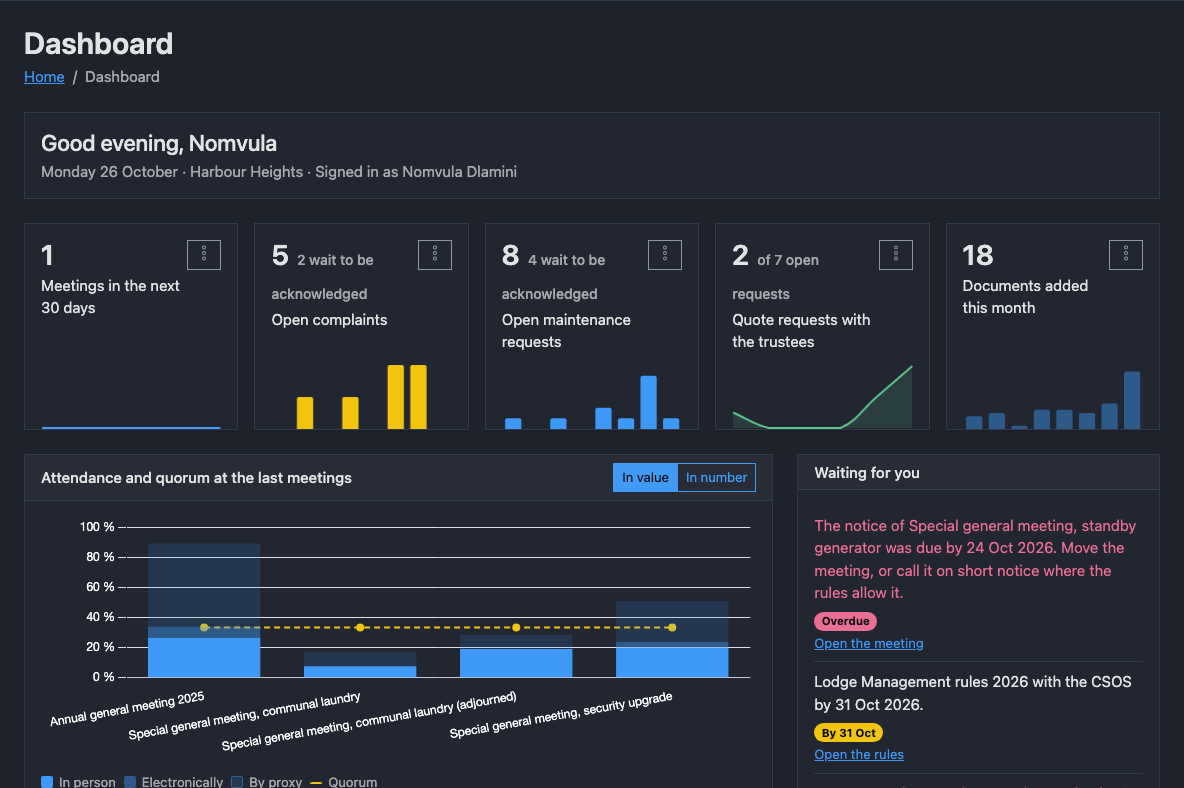Image resolution: width=1184 pixels, height=788 pixels.
Task: Click the Waiting for you heading
Action: click(x=867, y=473)
